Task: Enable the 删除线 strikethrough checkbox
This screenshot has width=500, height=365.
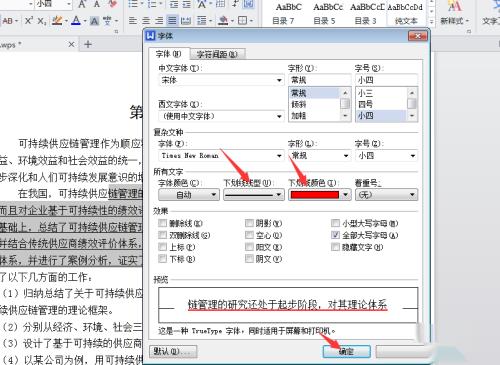Action: (x=162, y=223)
